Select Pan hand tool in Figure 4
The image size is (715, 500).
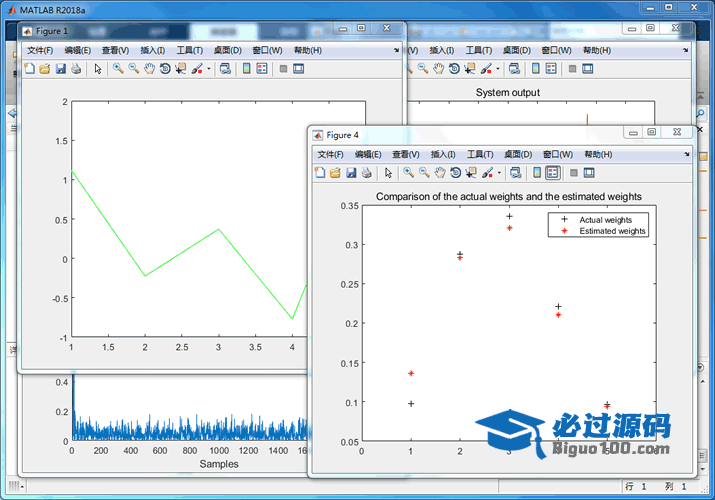[x=440, y=173]
